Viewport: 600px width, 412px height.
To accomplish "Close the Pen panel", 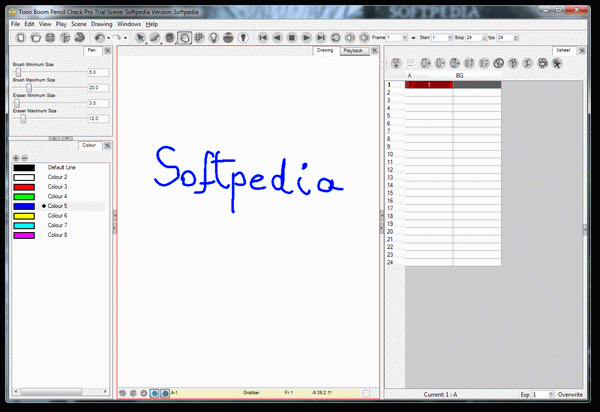I will point(108,50).
